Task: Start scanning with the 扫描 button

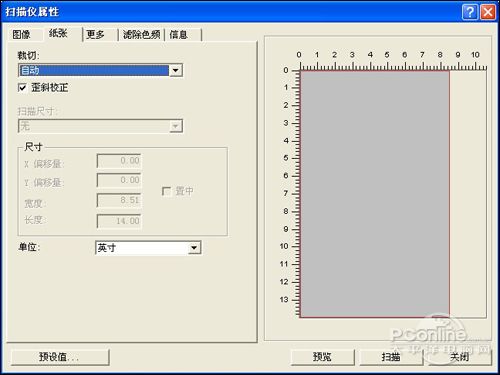Action: coord(391,357)
